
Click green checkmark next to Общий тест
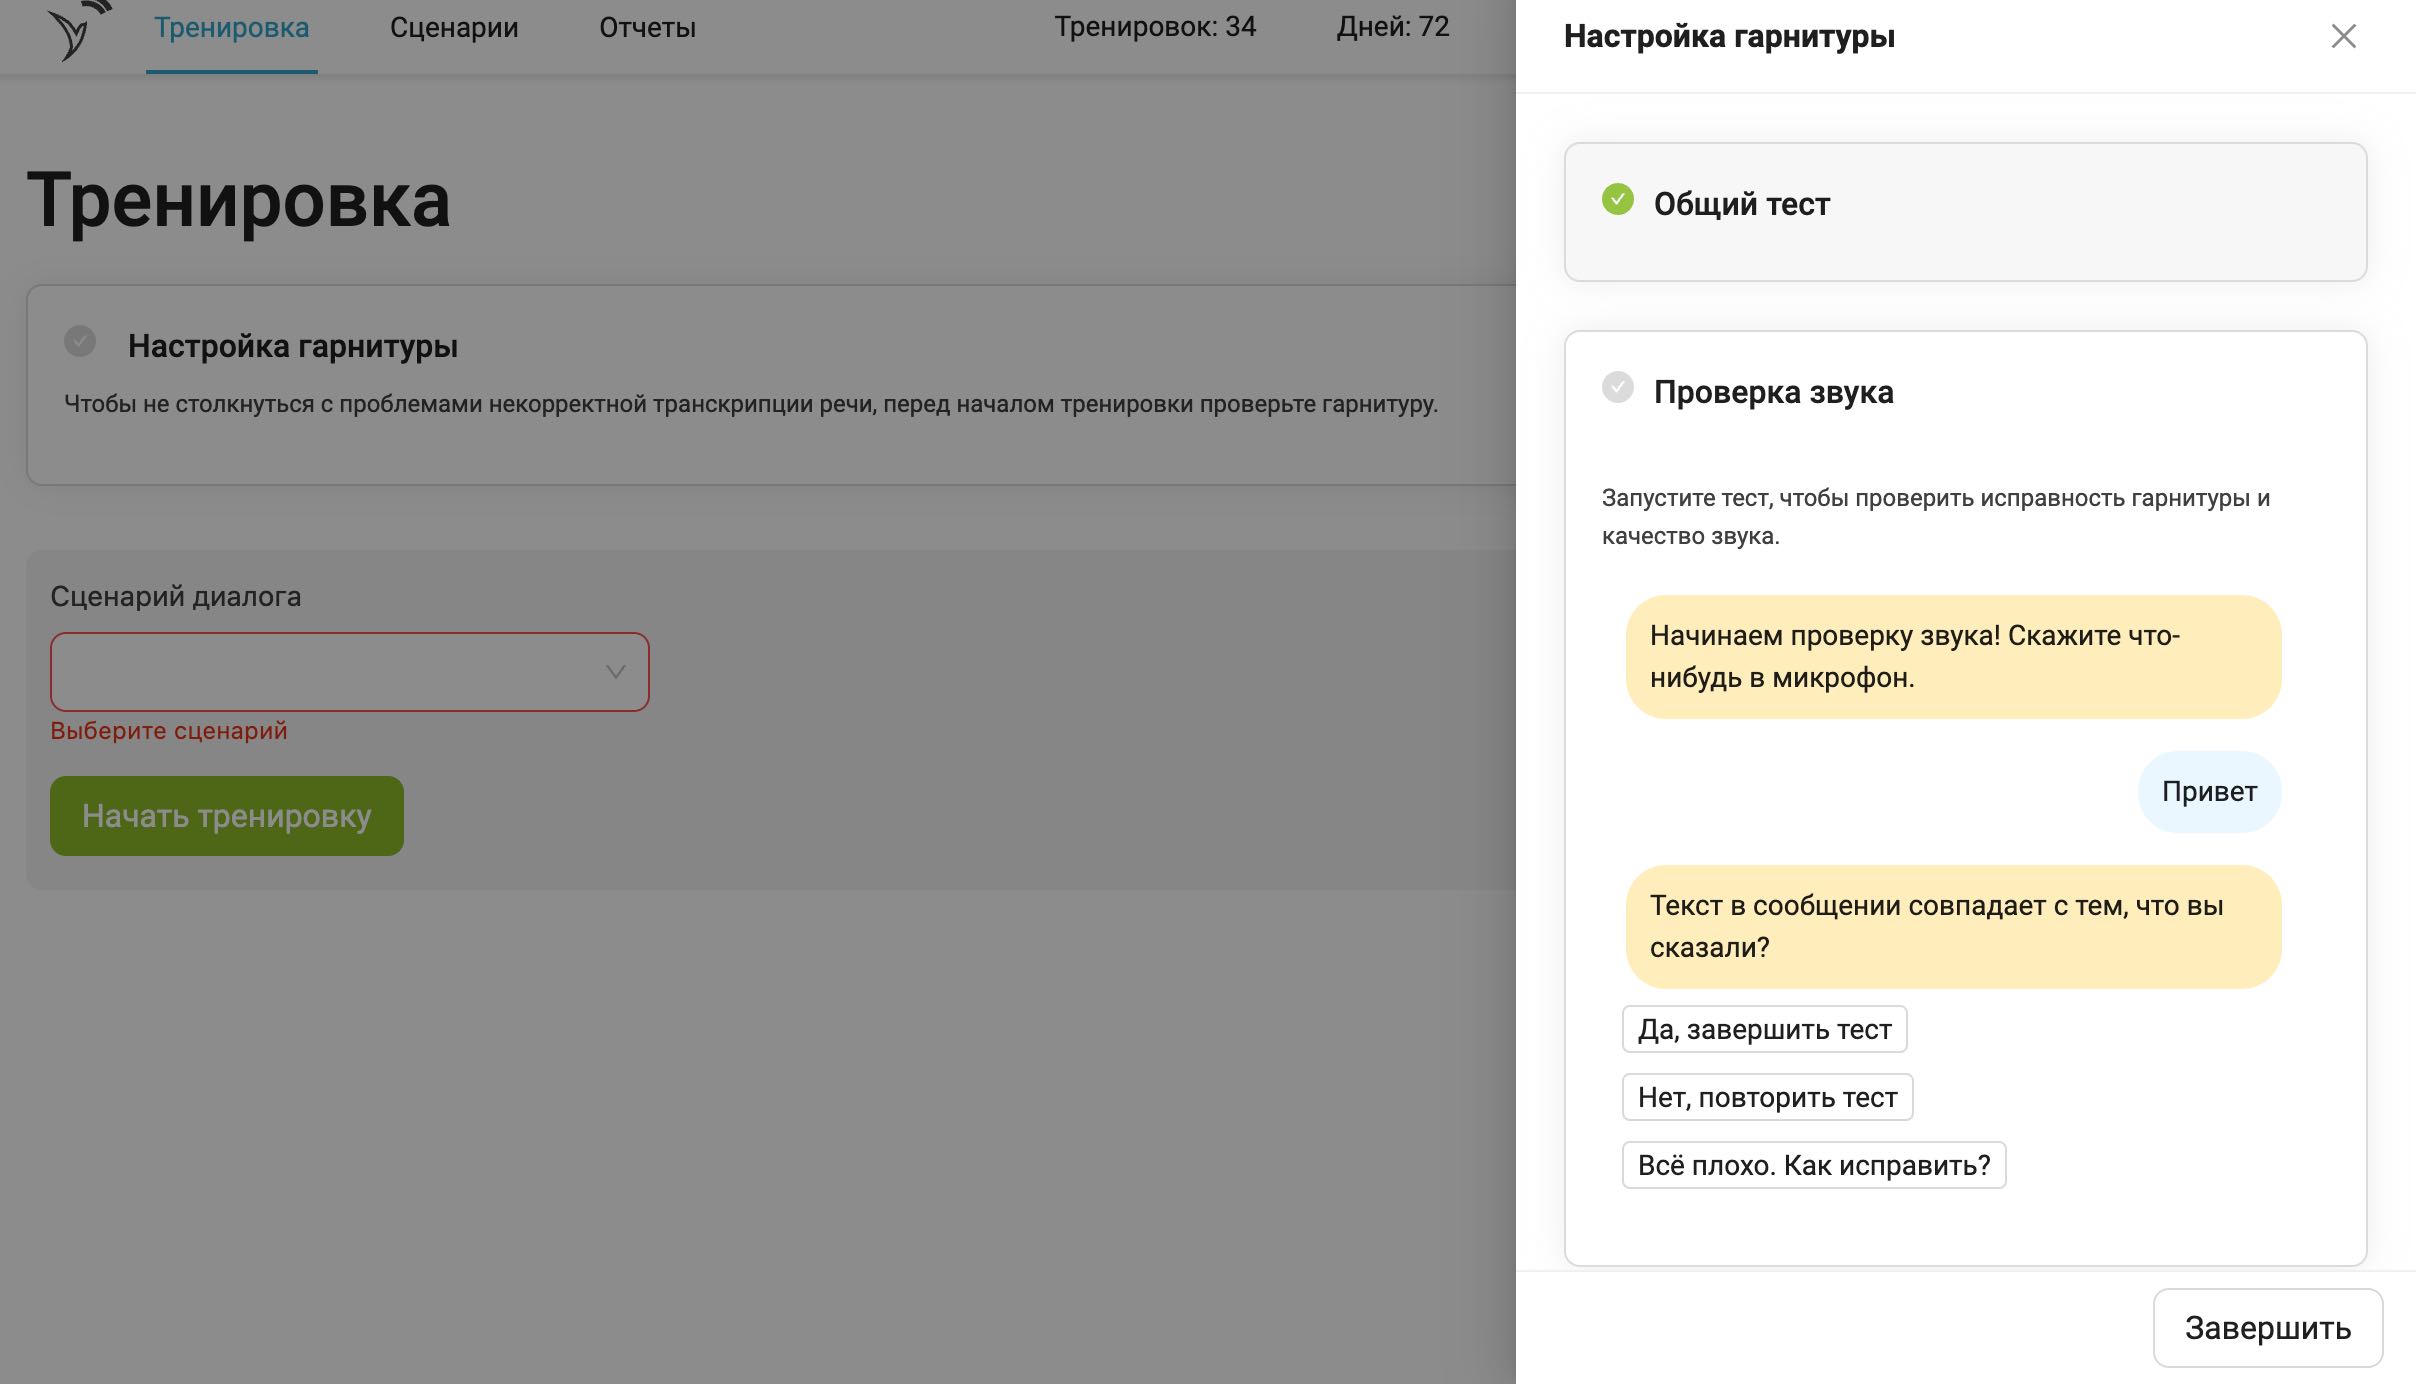coord(1617,200)
